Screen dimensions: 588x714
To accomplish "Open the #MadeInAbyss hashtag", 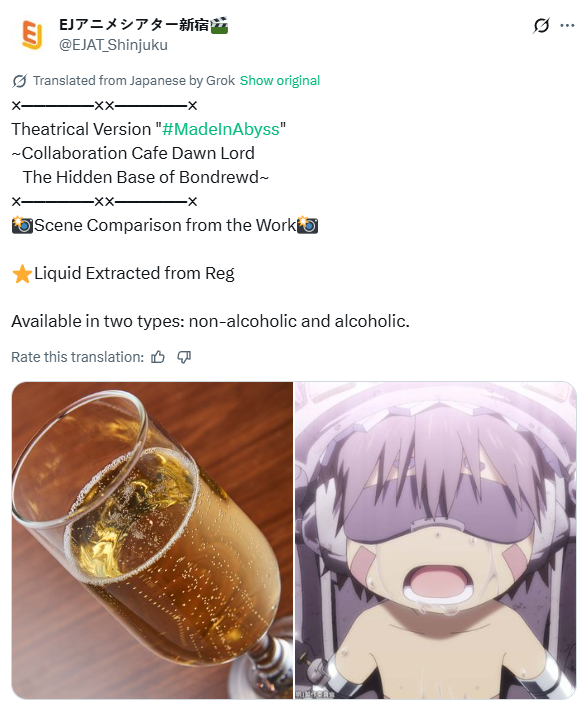I will point(220,129).
